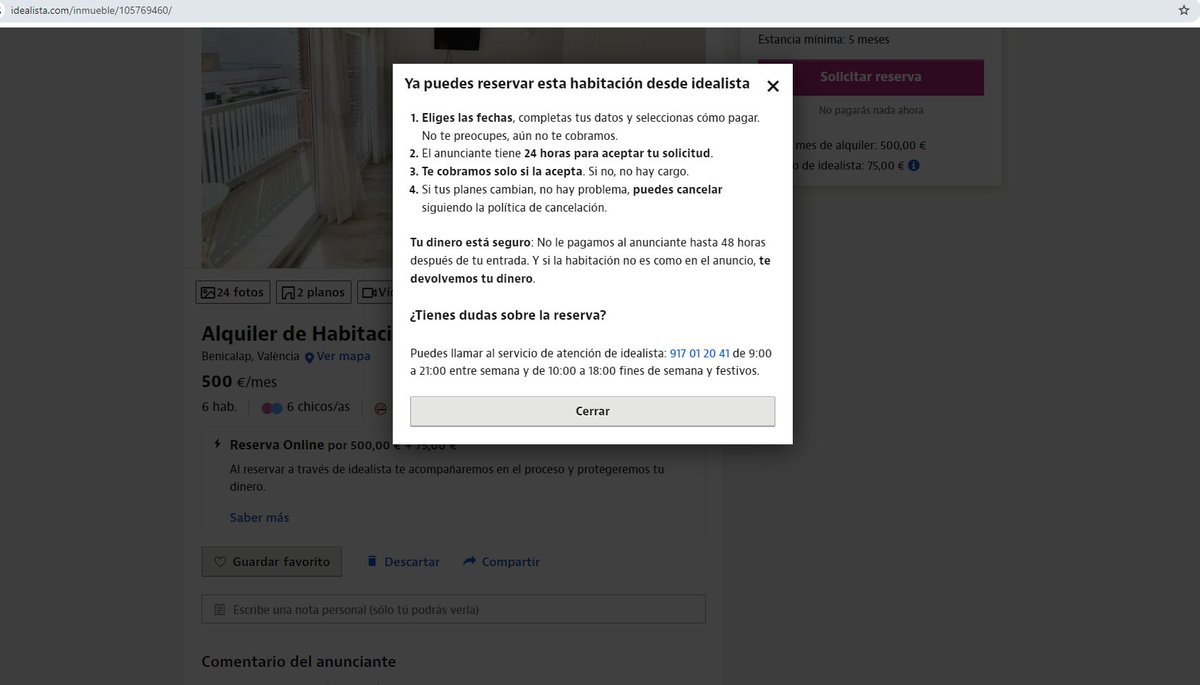This screenshot has height=685, width=1200.
Task: Bookmark this page with the star icon
Action: coord(1183,10)
